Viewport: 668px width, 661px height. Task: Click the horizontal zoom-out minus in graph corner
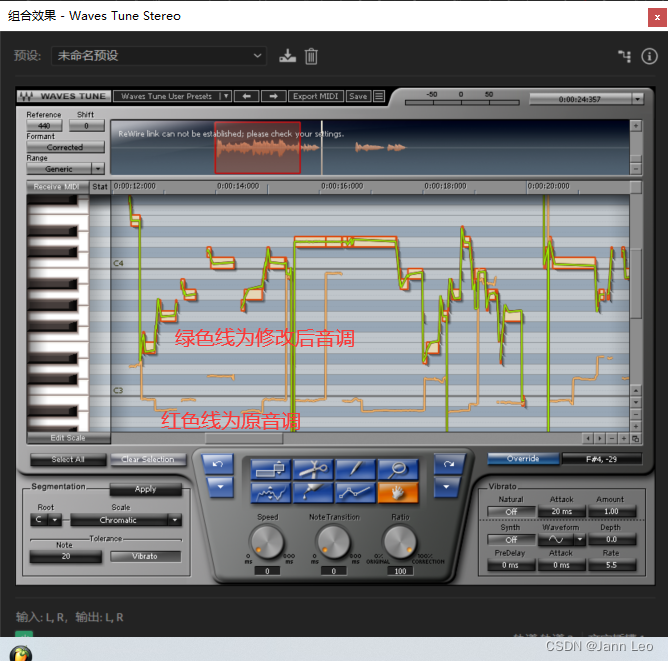pyautogui.click(x=612, y=438)
